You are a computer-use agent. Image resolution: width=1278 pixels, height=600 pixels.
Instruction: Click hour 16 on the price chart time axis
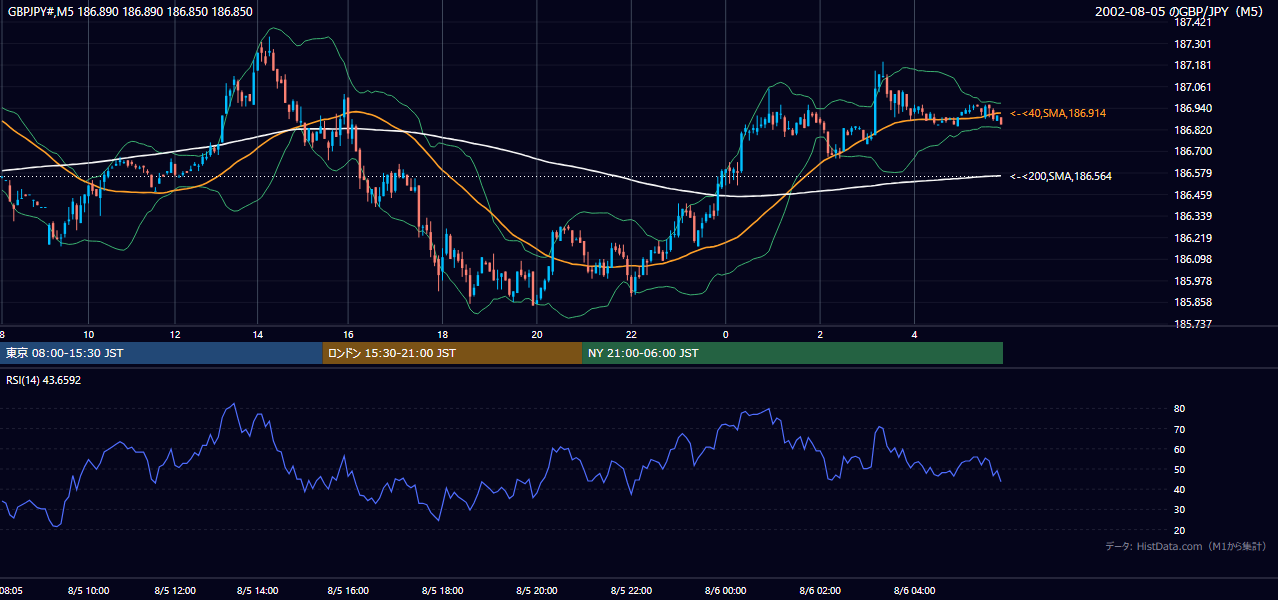point(348,334)
